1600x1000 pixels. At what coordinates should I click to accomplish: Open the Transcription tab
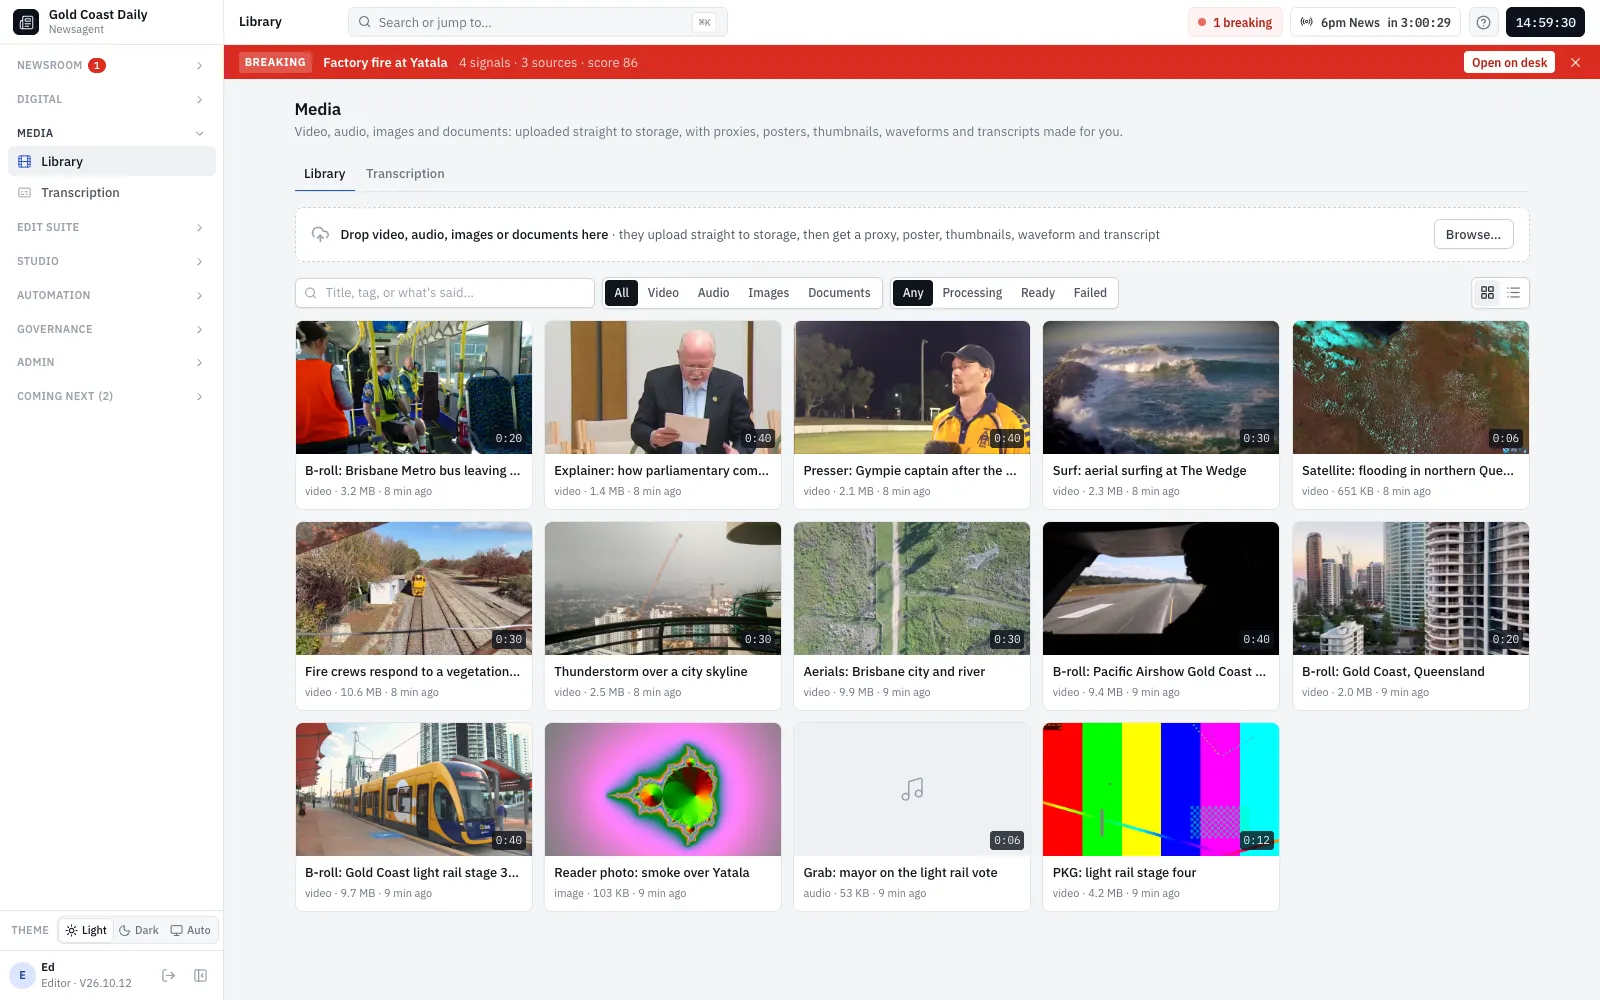(x=405, y=174)
